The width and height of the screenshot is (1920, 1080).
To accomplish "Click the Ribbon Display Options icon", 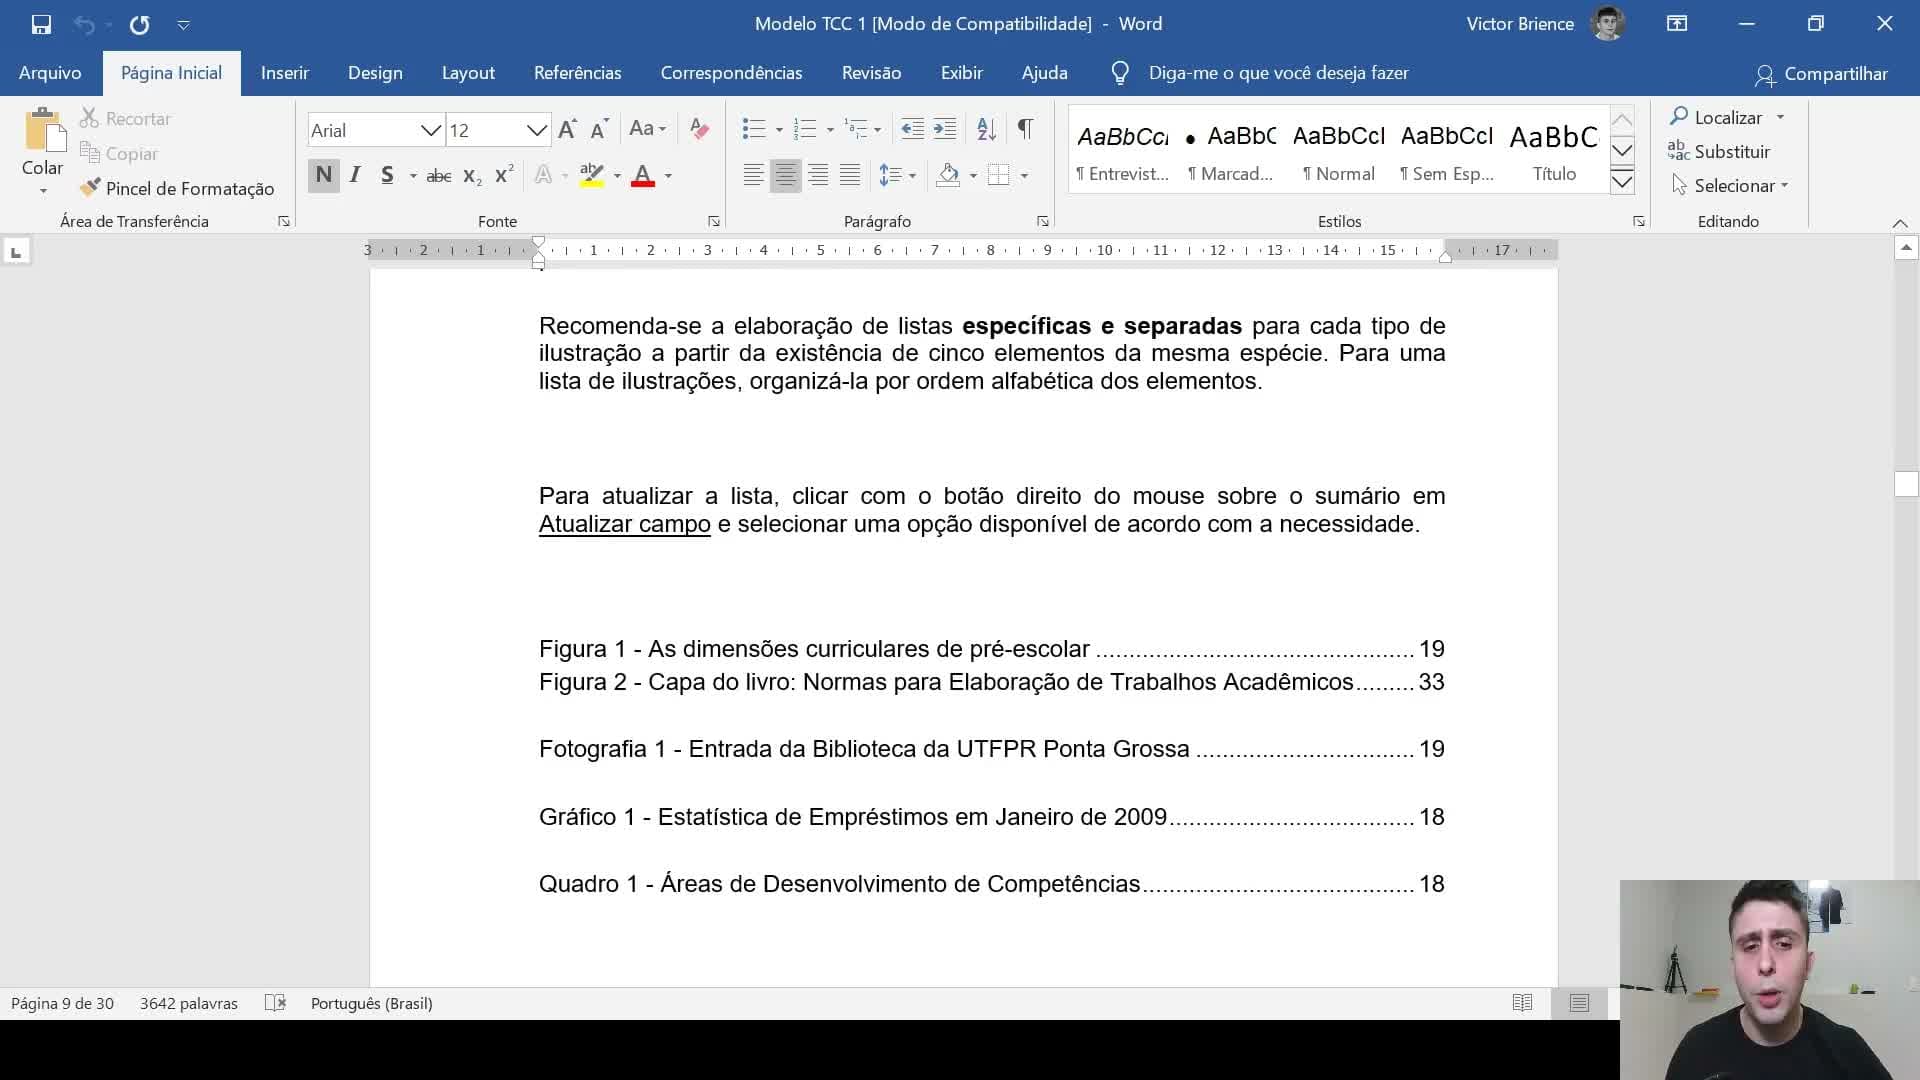I will (x=1677, y=24).
